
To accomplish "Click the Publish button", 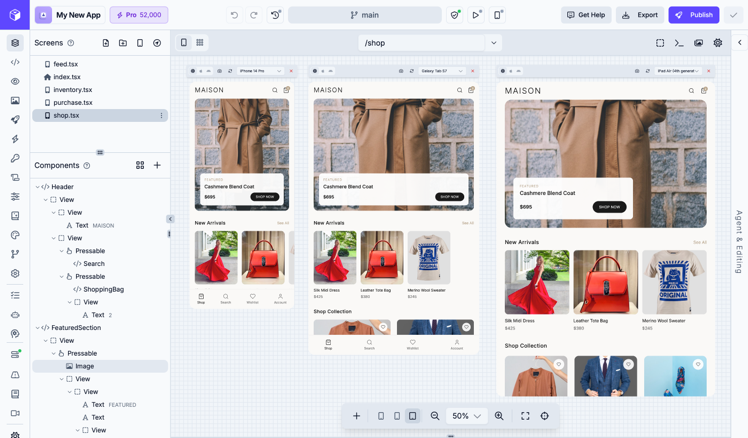I will click(694, 15).
